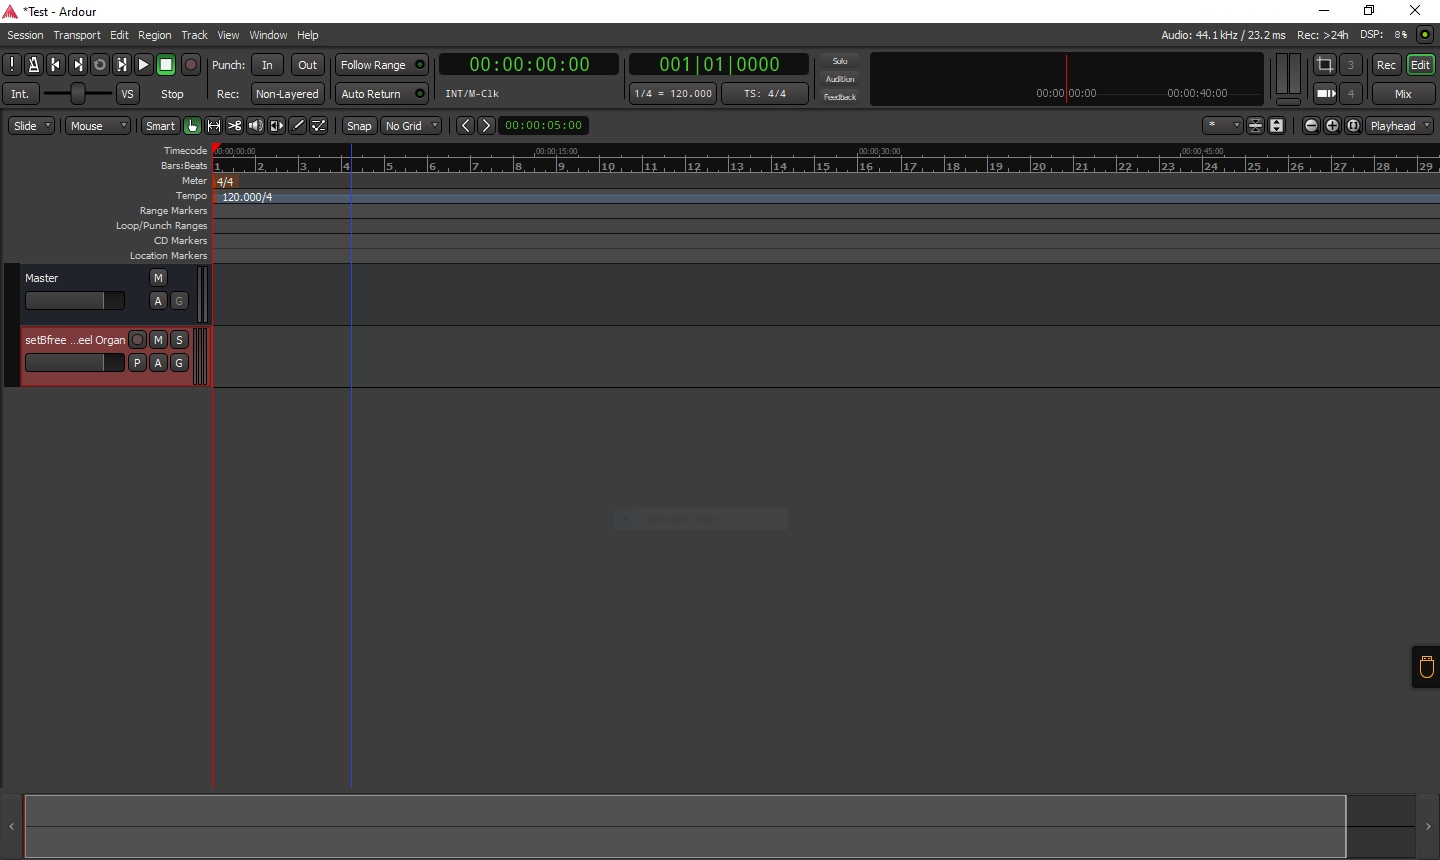
Task: Click the expand tracks icon
Action: 1277,126
